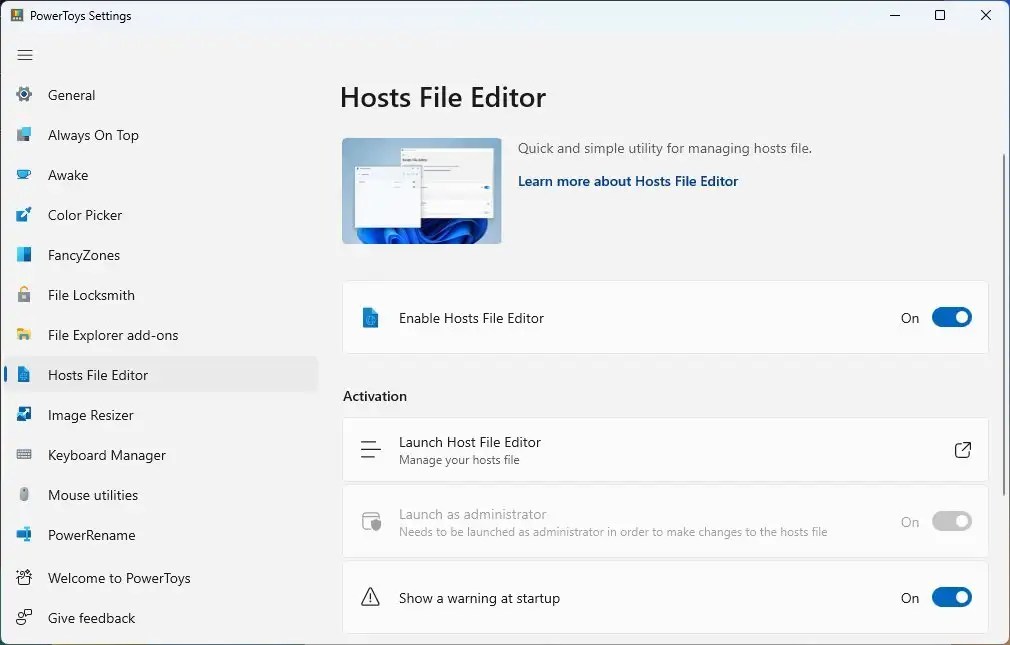Select the Image Resizer sidebar icon
The width and height of the screenshot is (1010, 645).
coord(24,415)
